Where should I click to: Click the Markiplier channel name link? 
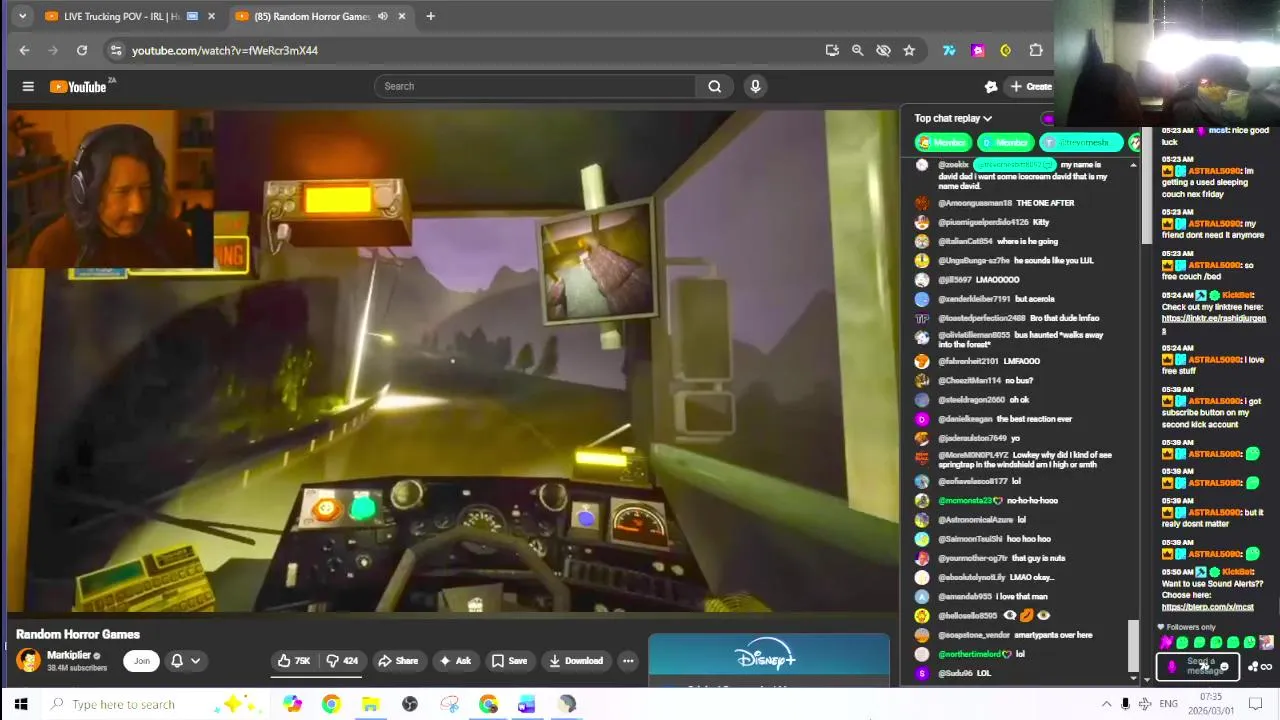pos(68,655)
